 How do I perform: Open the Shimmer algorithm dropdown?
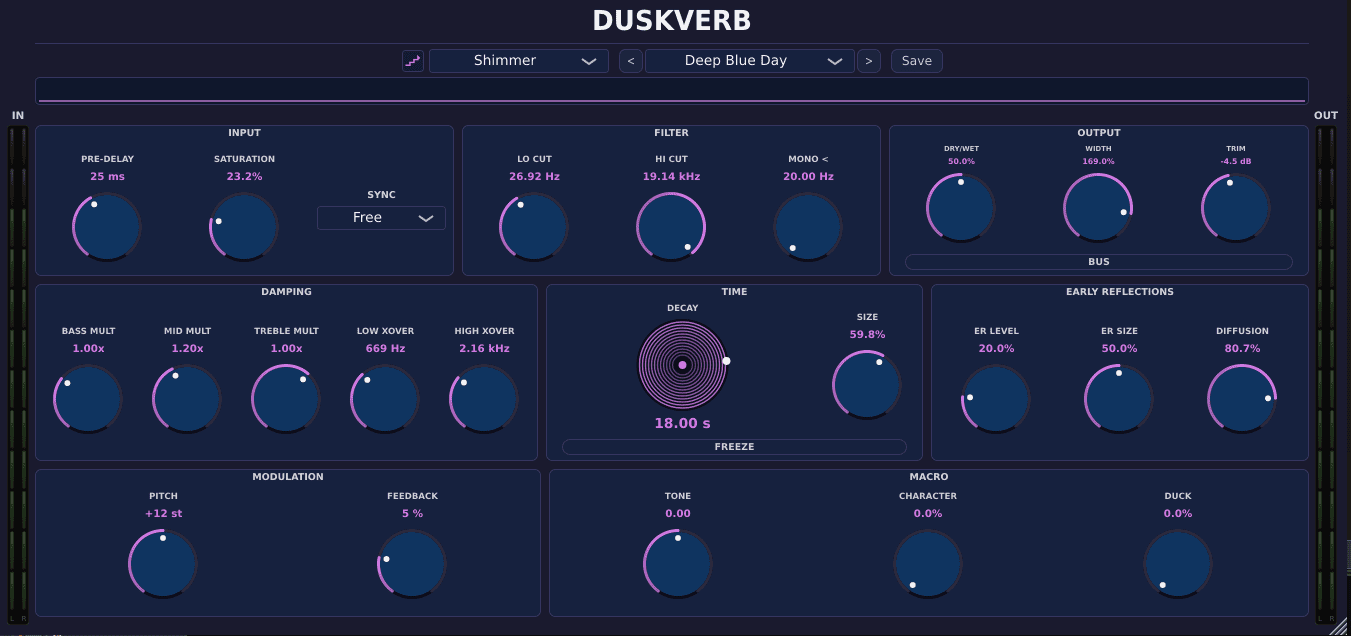click(x=519, y=61)
